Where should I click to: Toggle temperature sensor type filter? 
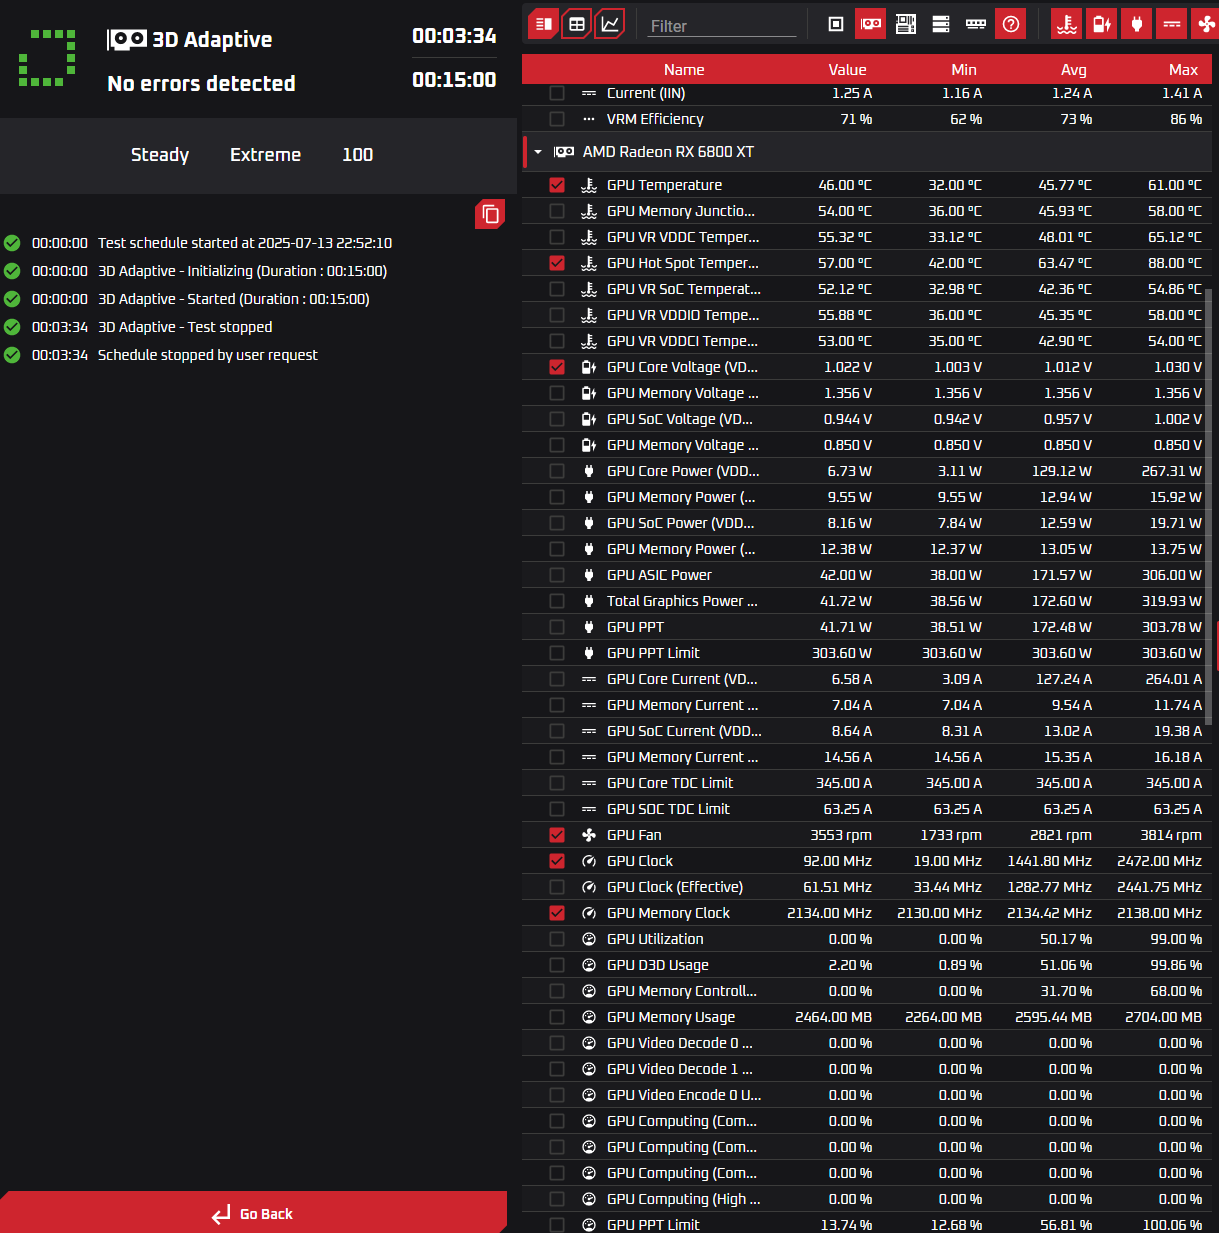1067,24
